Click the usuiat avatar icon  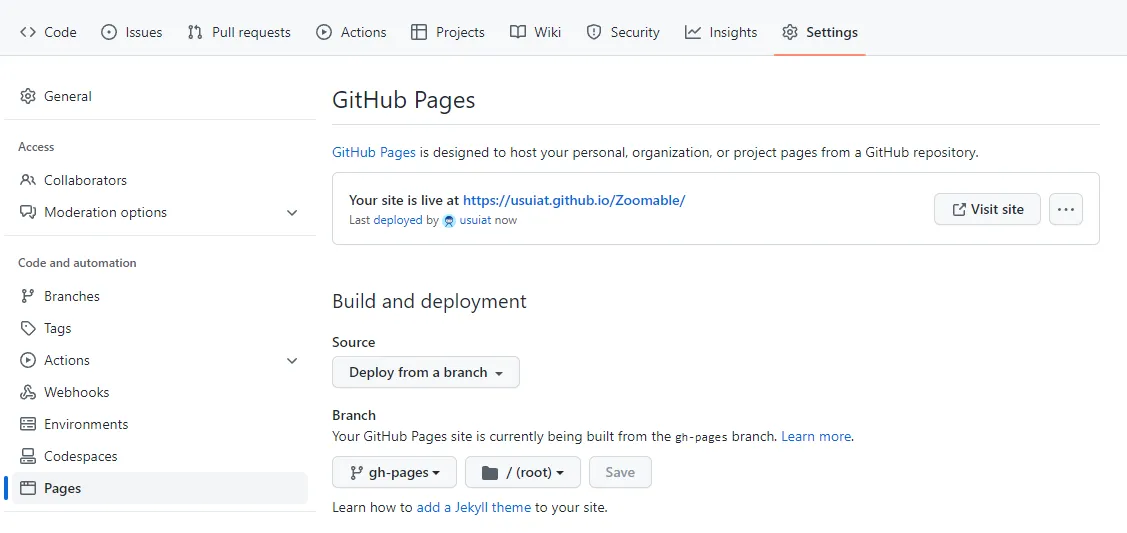tap(449, 220)
